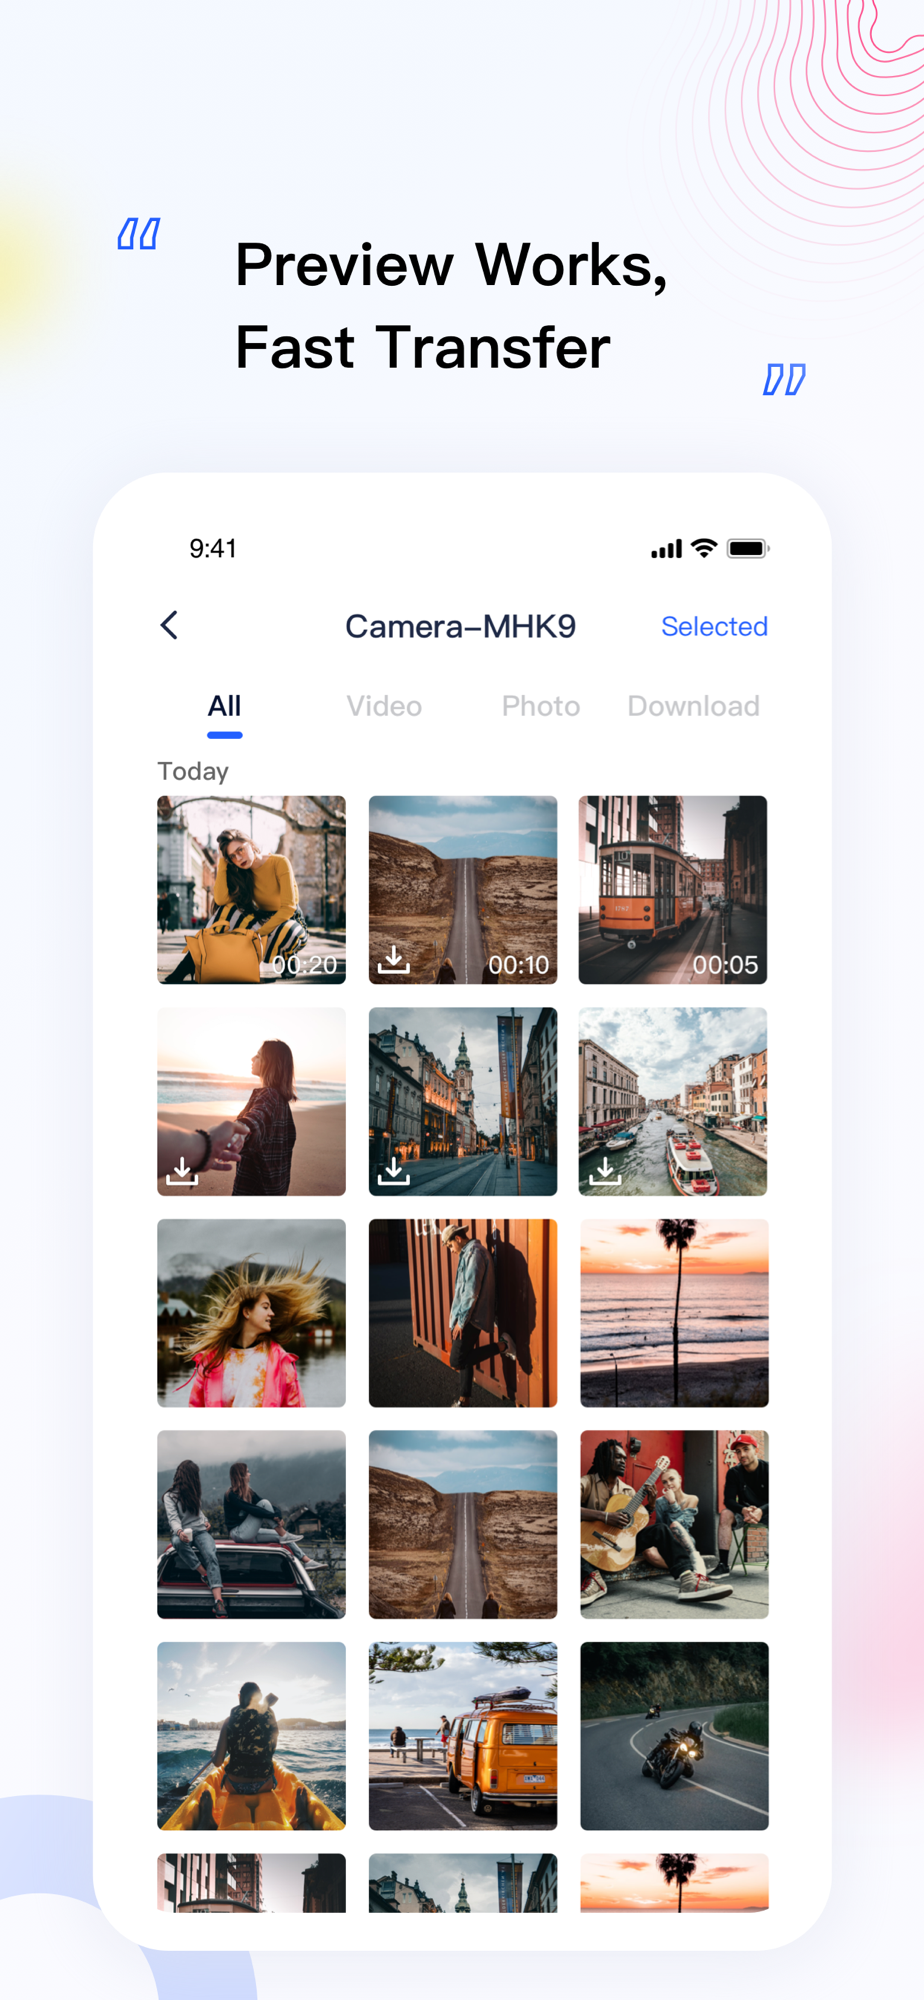Switch to the Photo tab
This screenshot has height=2000, width=924.
(x=541, y=706)
